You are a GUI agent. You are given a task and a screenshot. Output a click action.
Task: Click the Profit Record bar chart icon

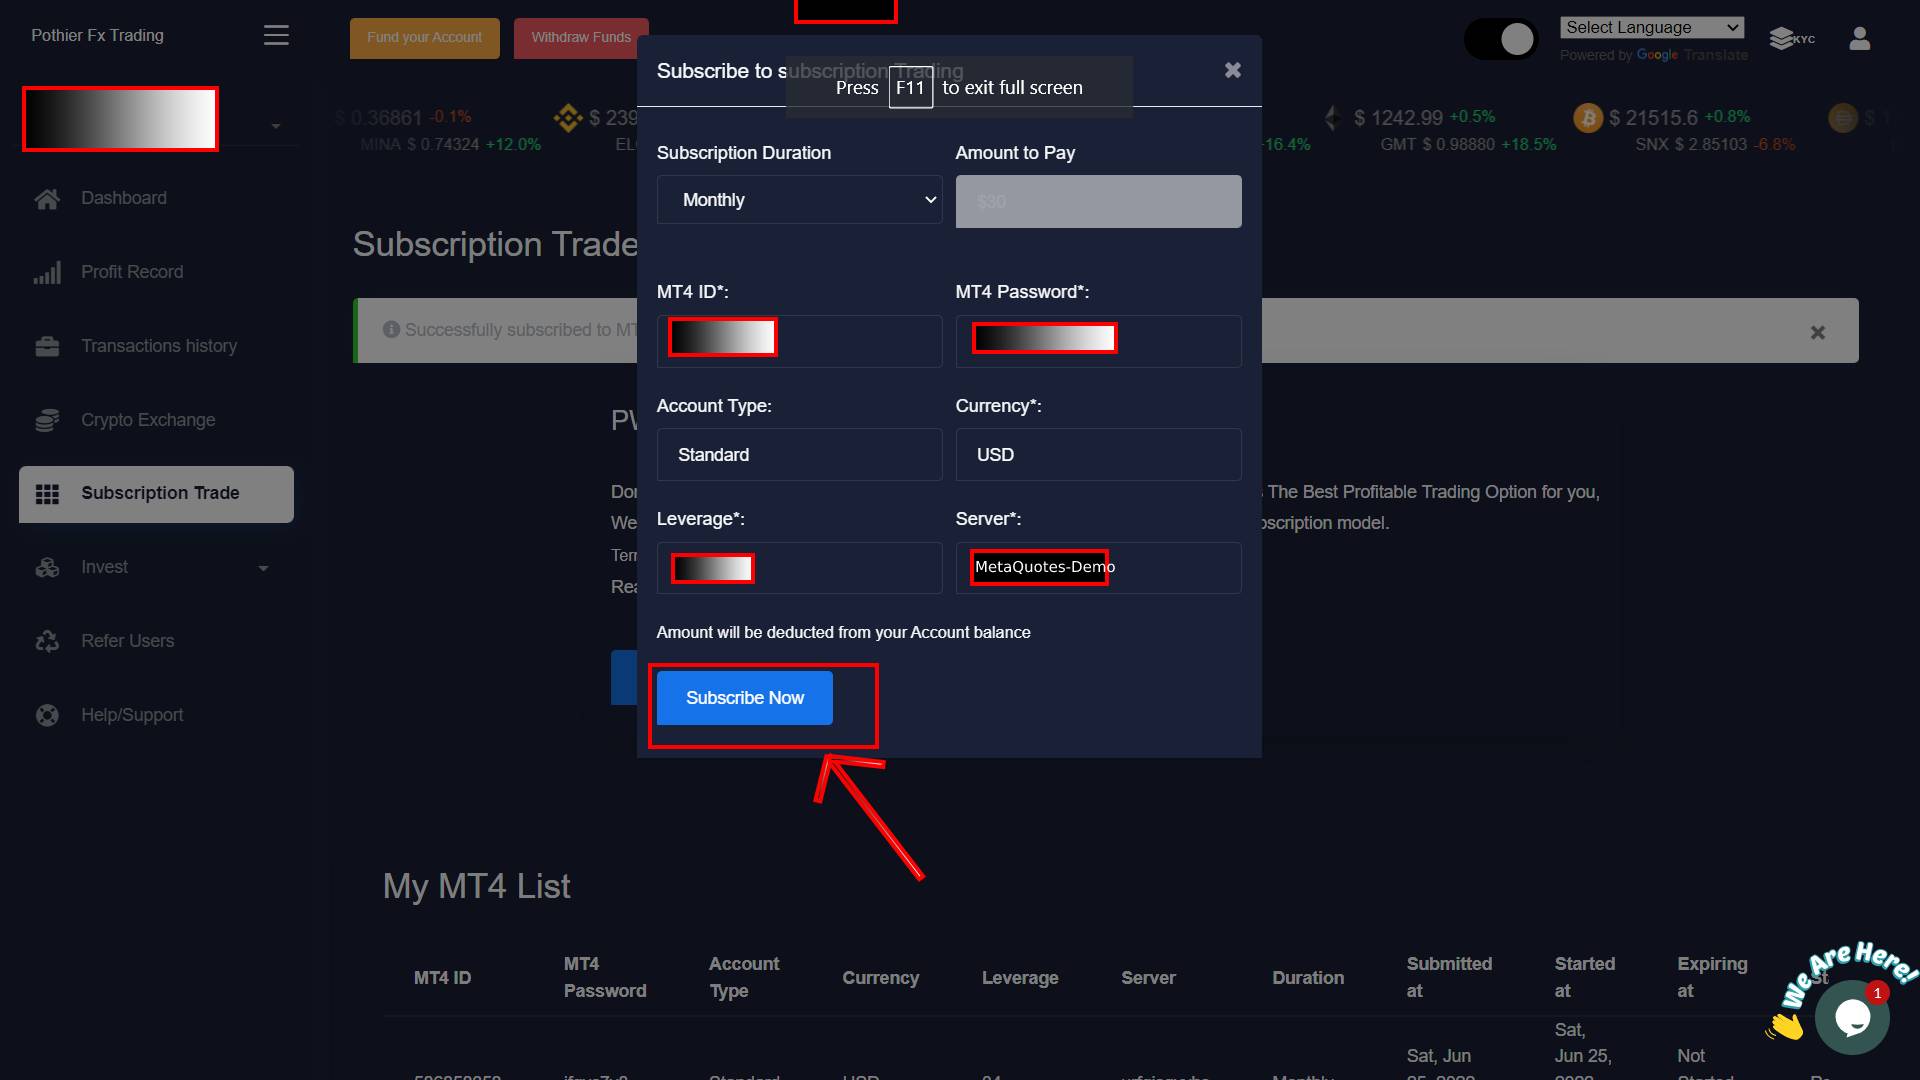tap(47, 273)
